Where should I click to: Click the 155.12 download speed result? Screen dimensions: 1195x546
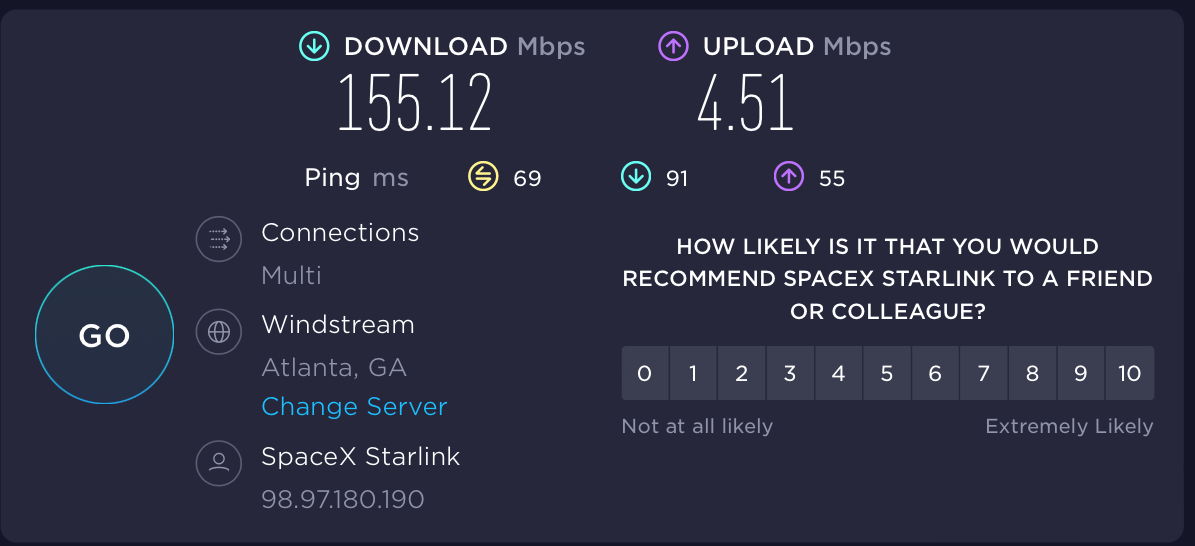pyautogui.click(x=415, y=103)
